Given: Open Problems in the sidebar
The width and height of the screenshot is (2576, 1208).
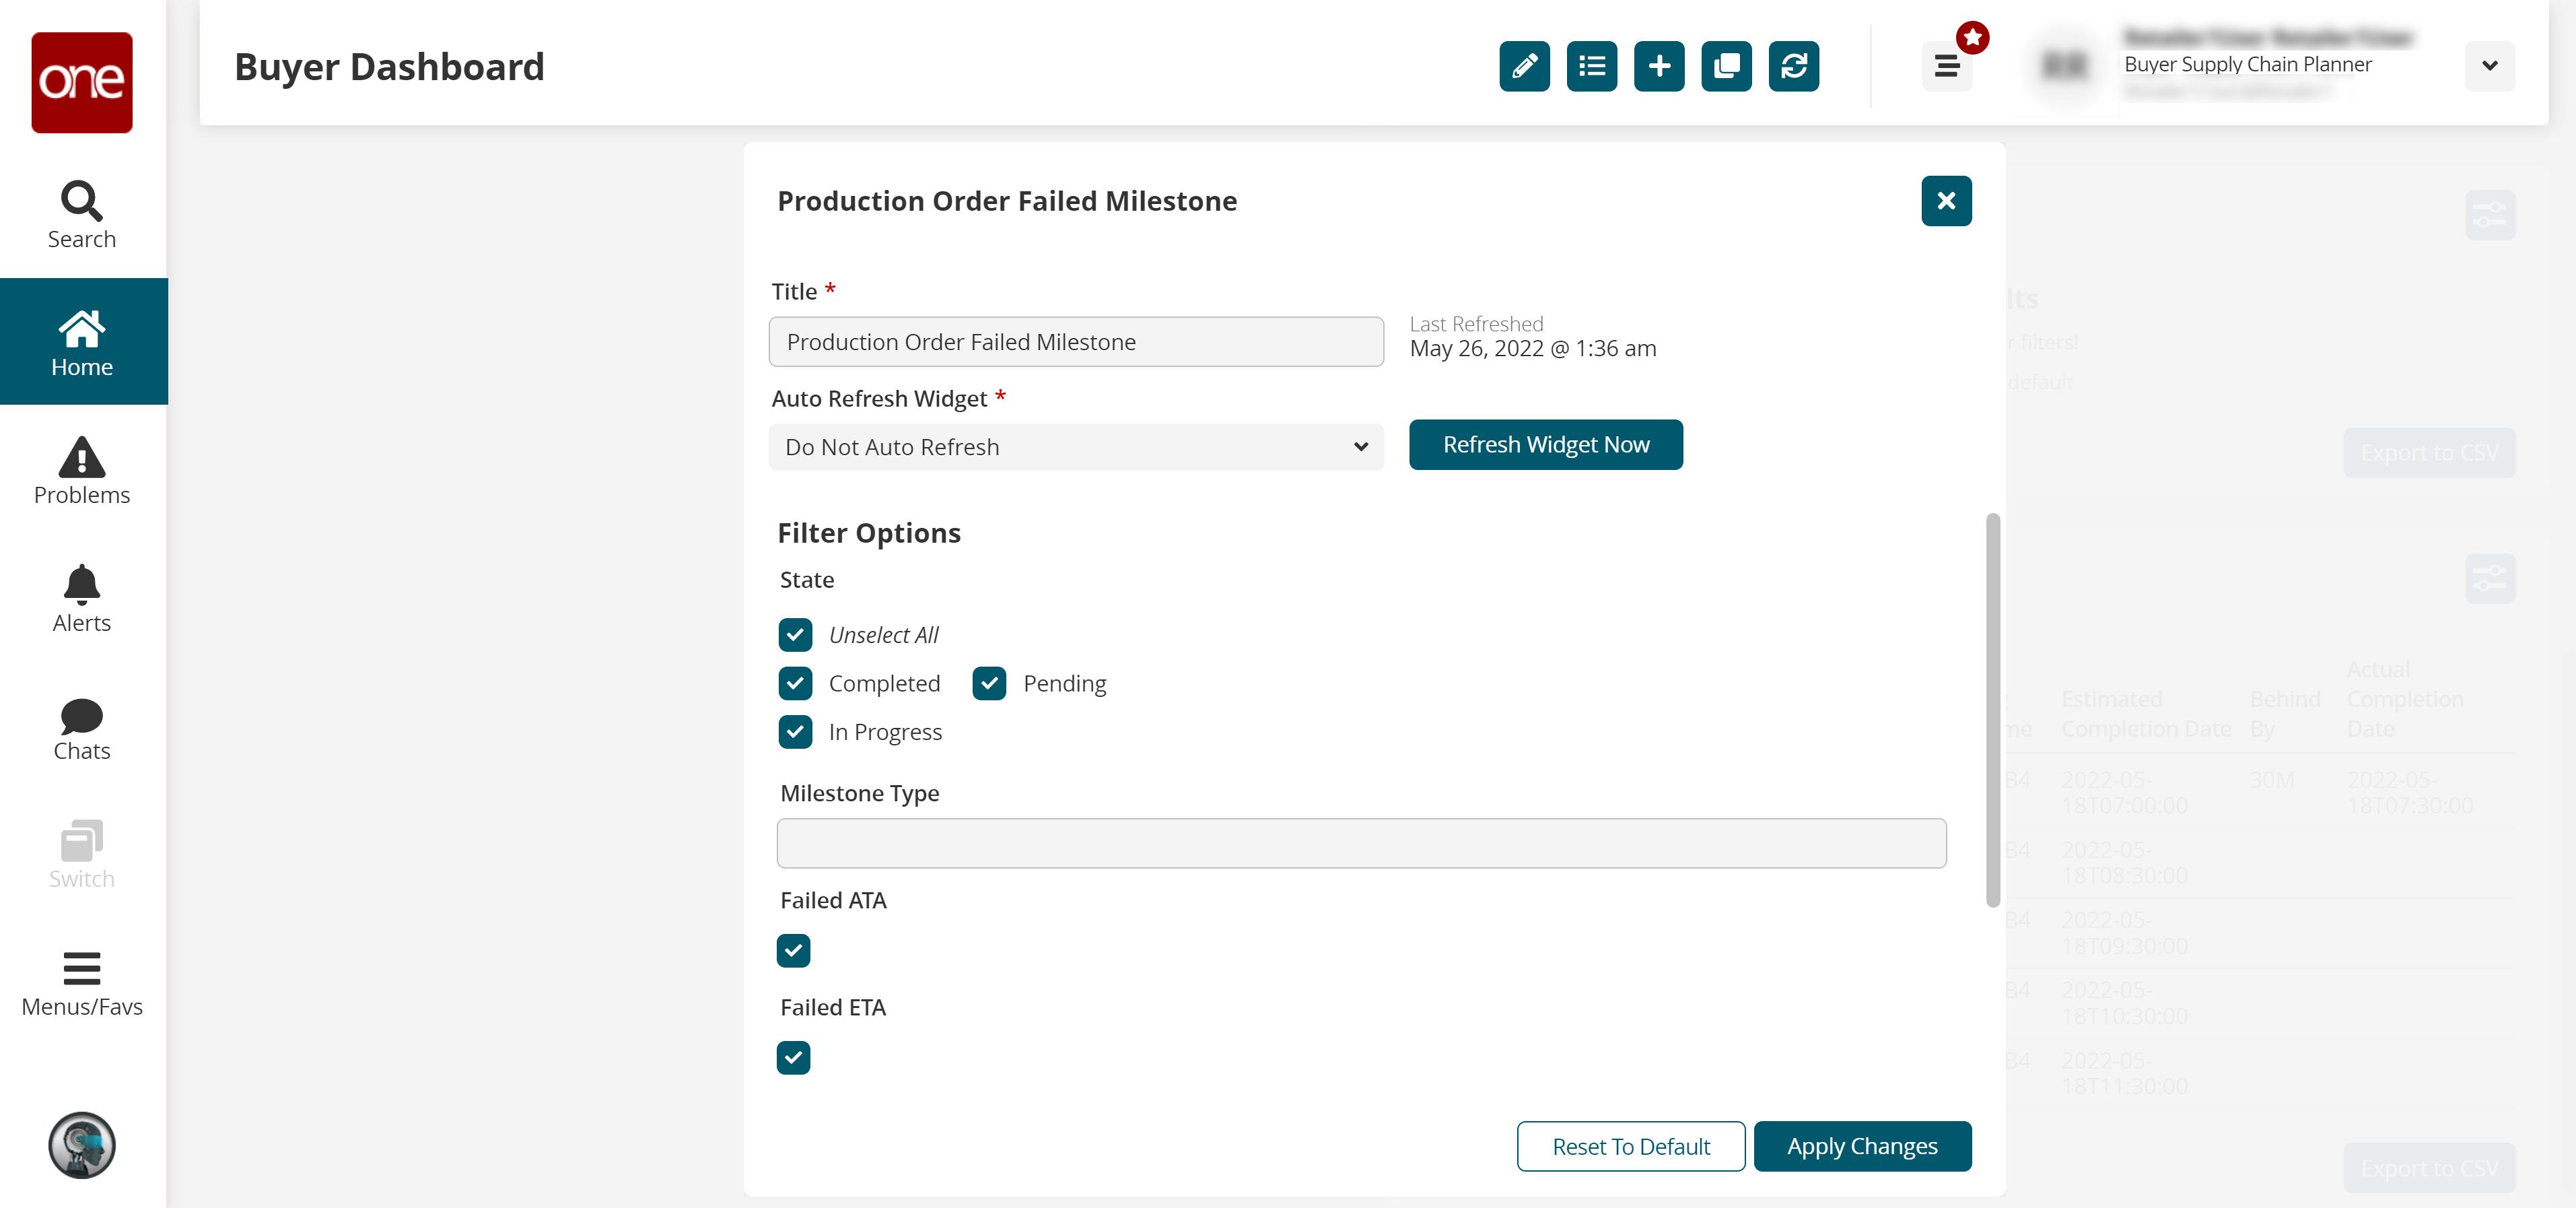Looking at the screenshot, I should [82, 470].
